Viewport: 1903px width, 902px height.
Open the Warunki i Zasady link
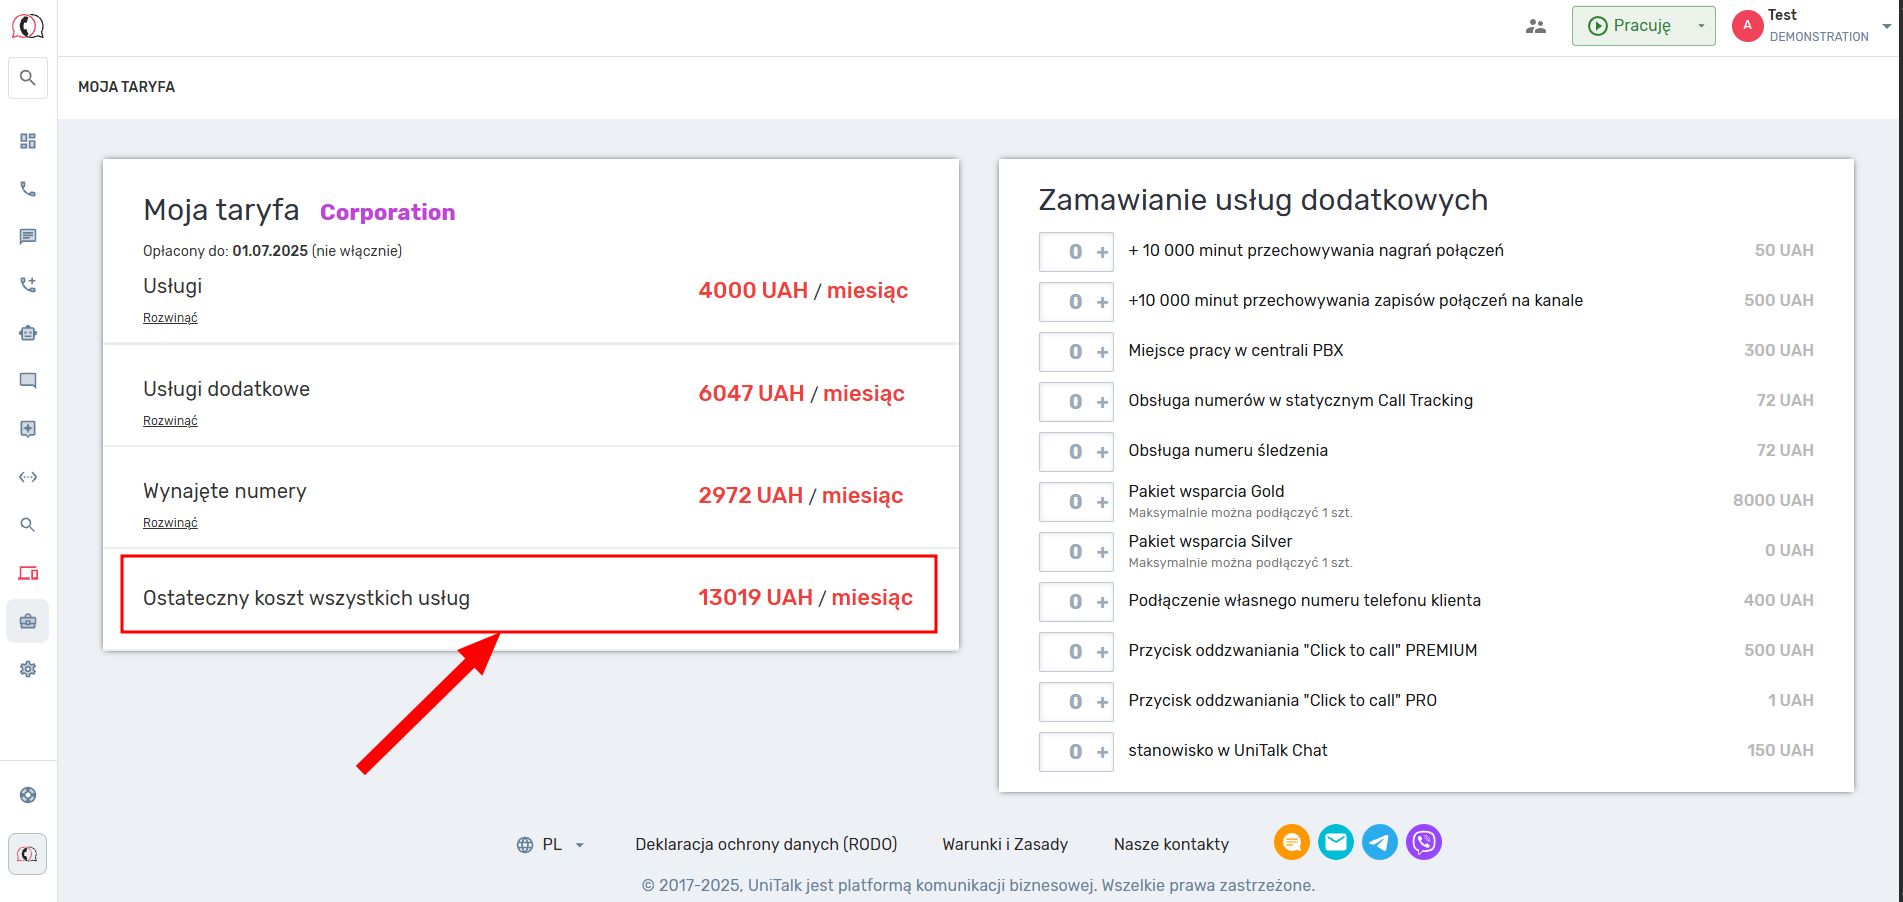pos(1005,845)
